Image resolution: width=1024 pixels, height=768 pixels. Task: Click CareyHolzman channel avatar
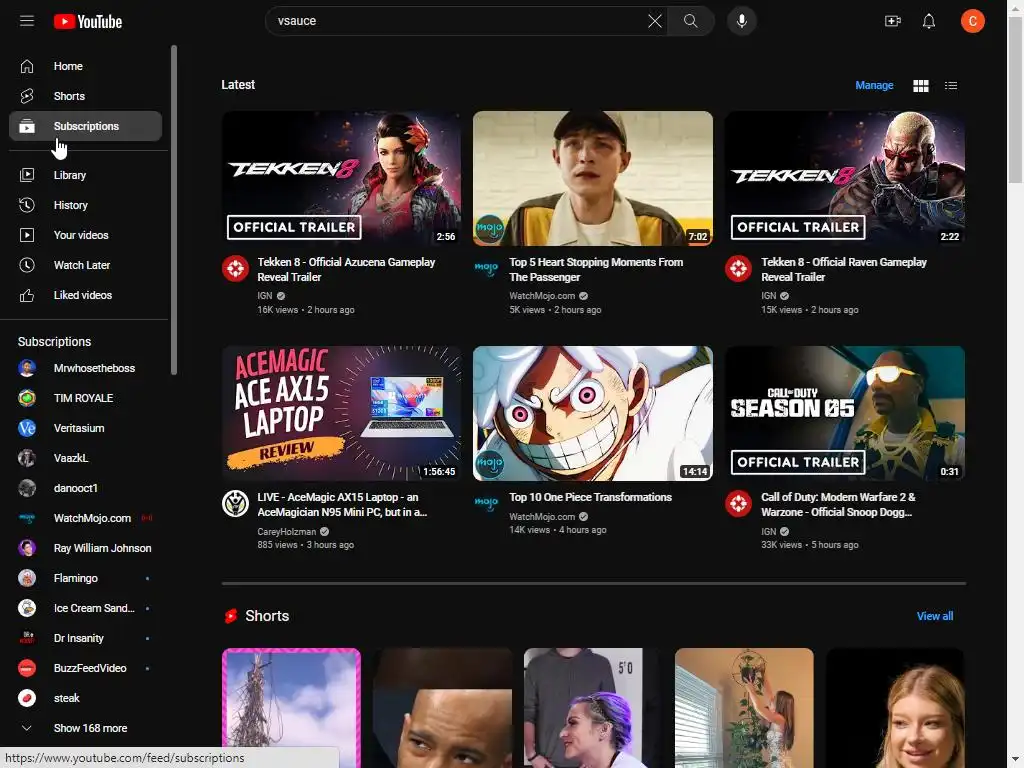235,504
